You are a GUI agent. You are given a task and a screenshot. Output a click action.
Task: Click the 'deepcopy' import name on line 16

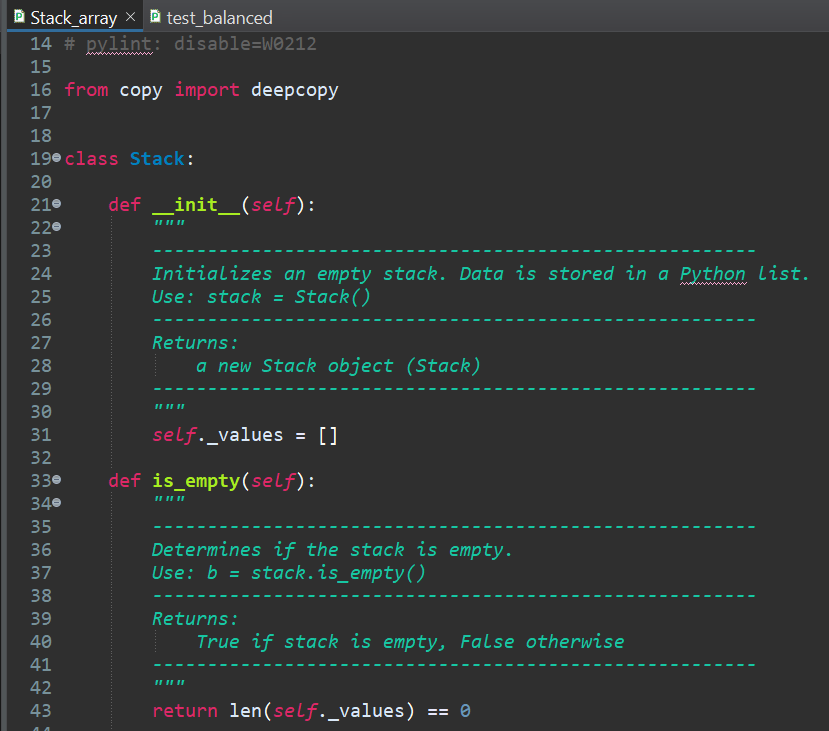point(294,90)
